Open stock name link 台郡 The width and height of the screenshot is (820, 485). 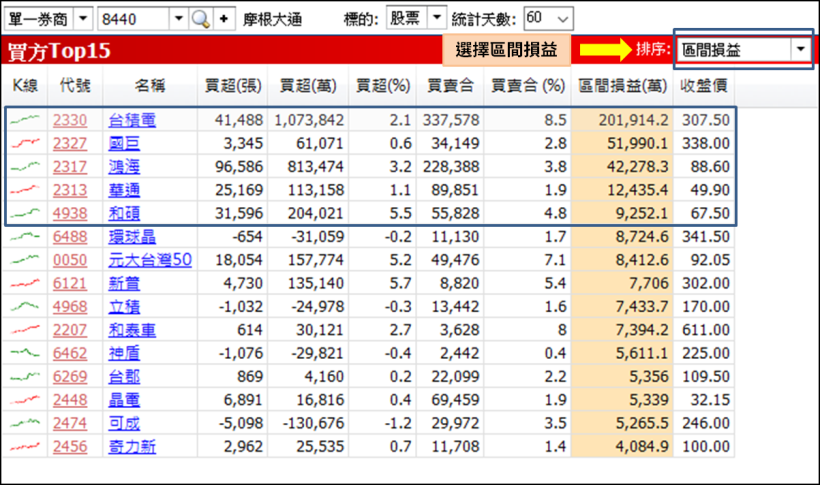(x=124, y=377)
